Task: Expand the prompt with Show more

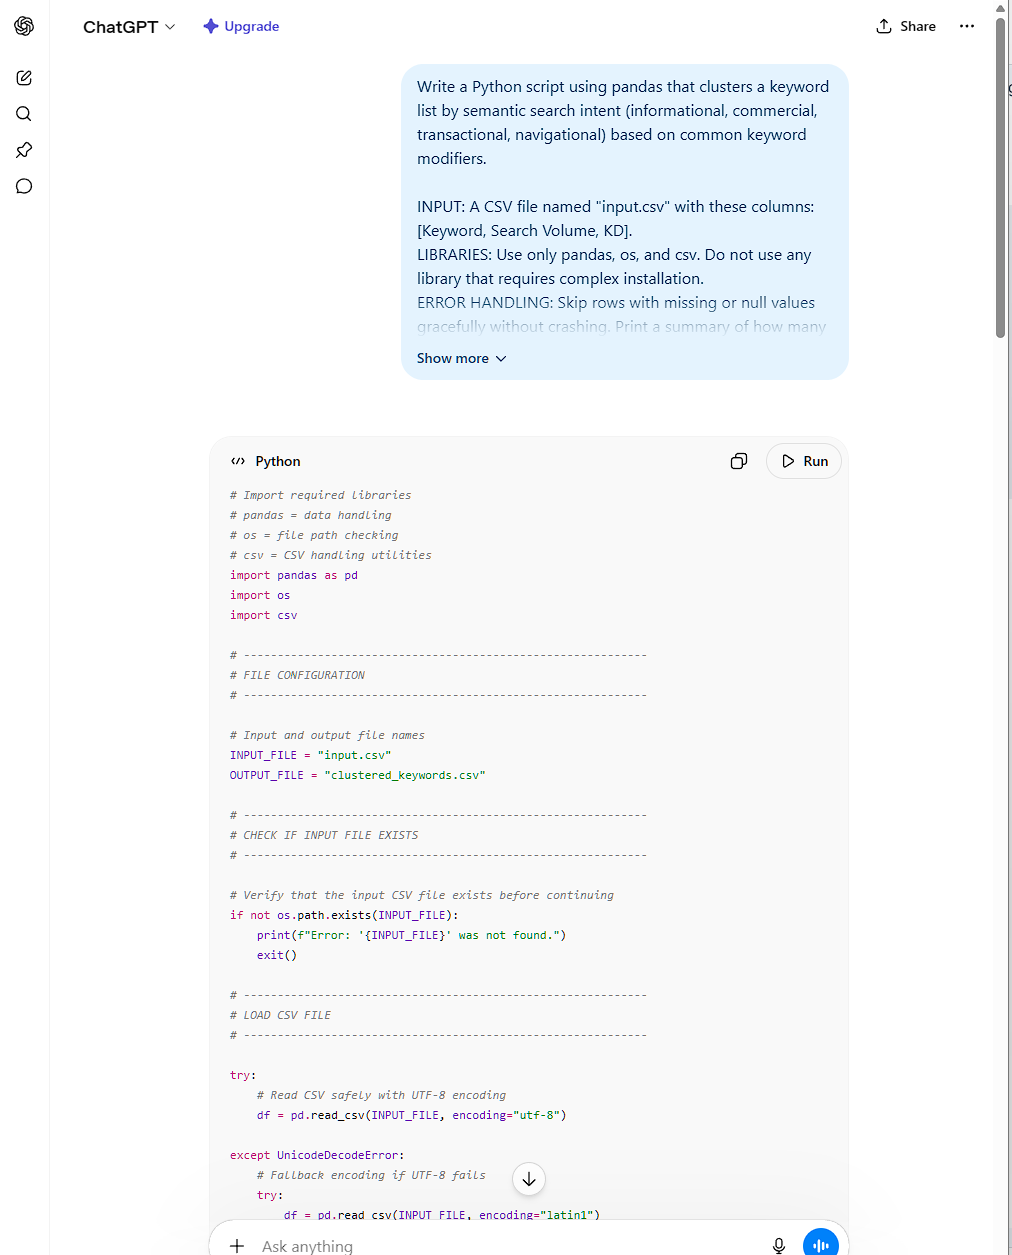Action: pos(462,358)
